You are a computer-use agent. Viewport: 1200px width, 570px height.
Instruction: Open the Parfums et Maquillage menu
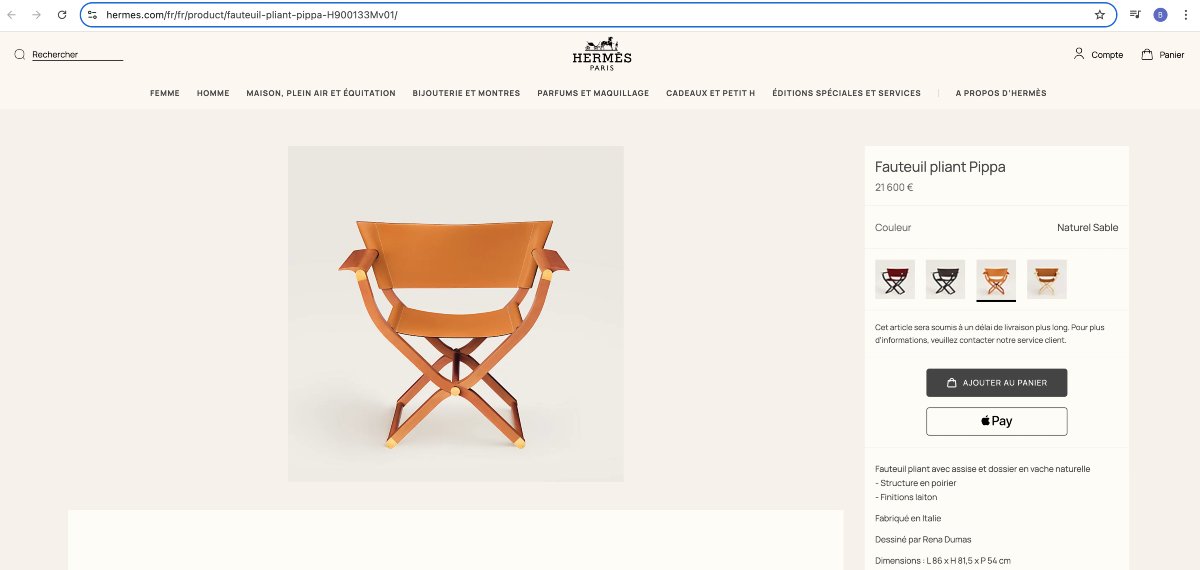593,93
